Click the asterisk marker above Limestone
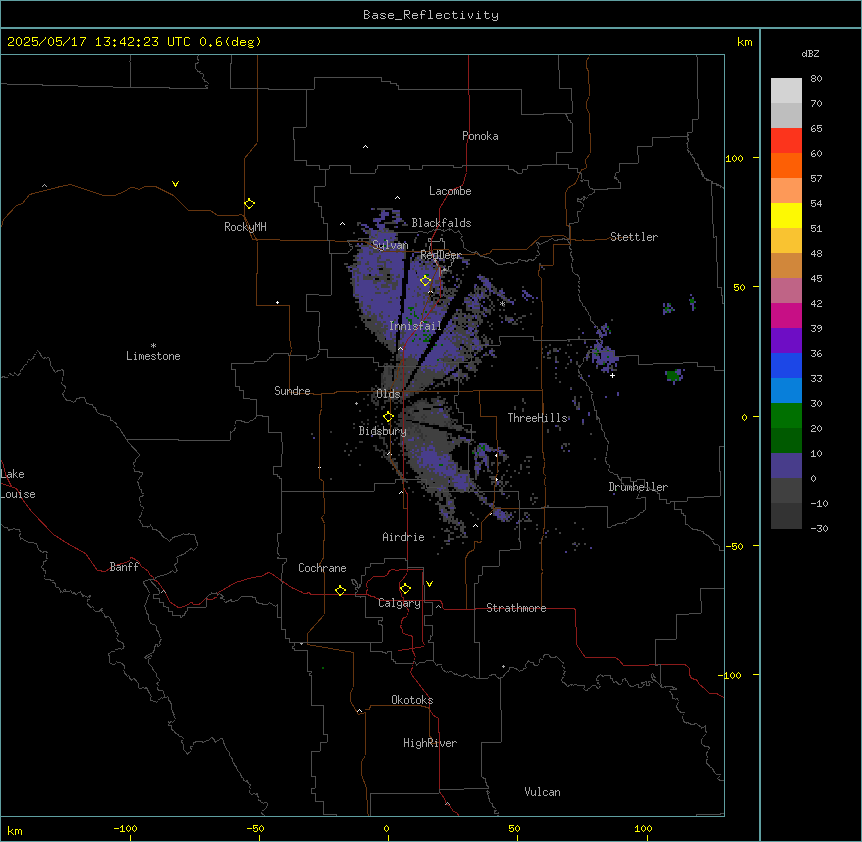The image size is (862, 842). [x=153, y=346]
